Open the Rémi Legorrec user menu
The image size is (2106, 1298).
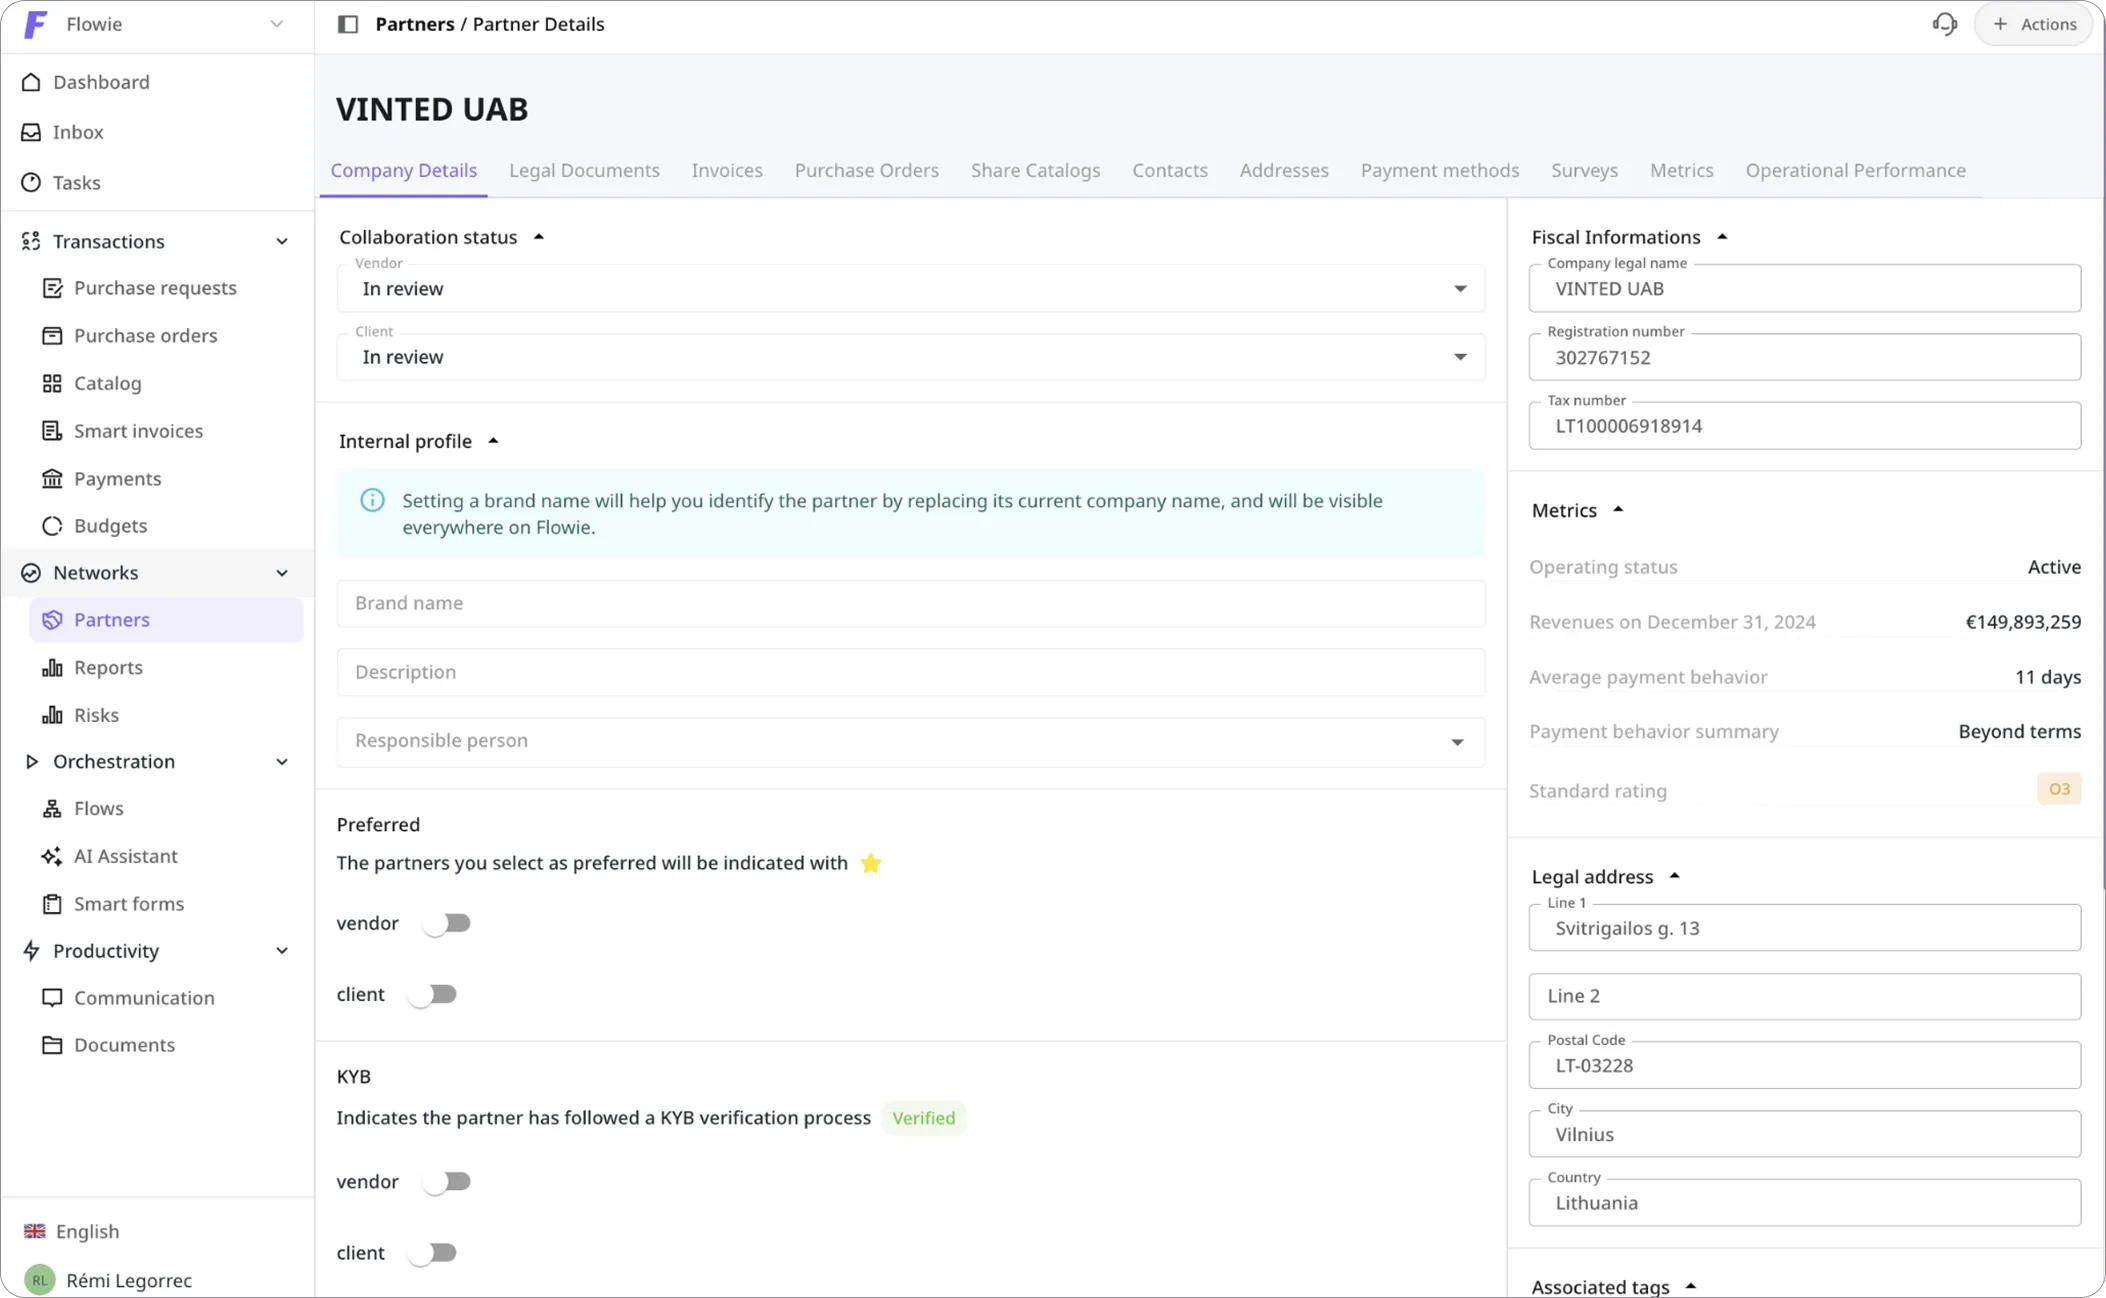click(x=129, y=1280)
